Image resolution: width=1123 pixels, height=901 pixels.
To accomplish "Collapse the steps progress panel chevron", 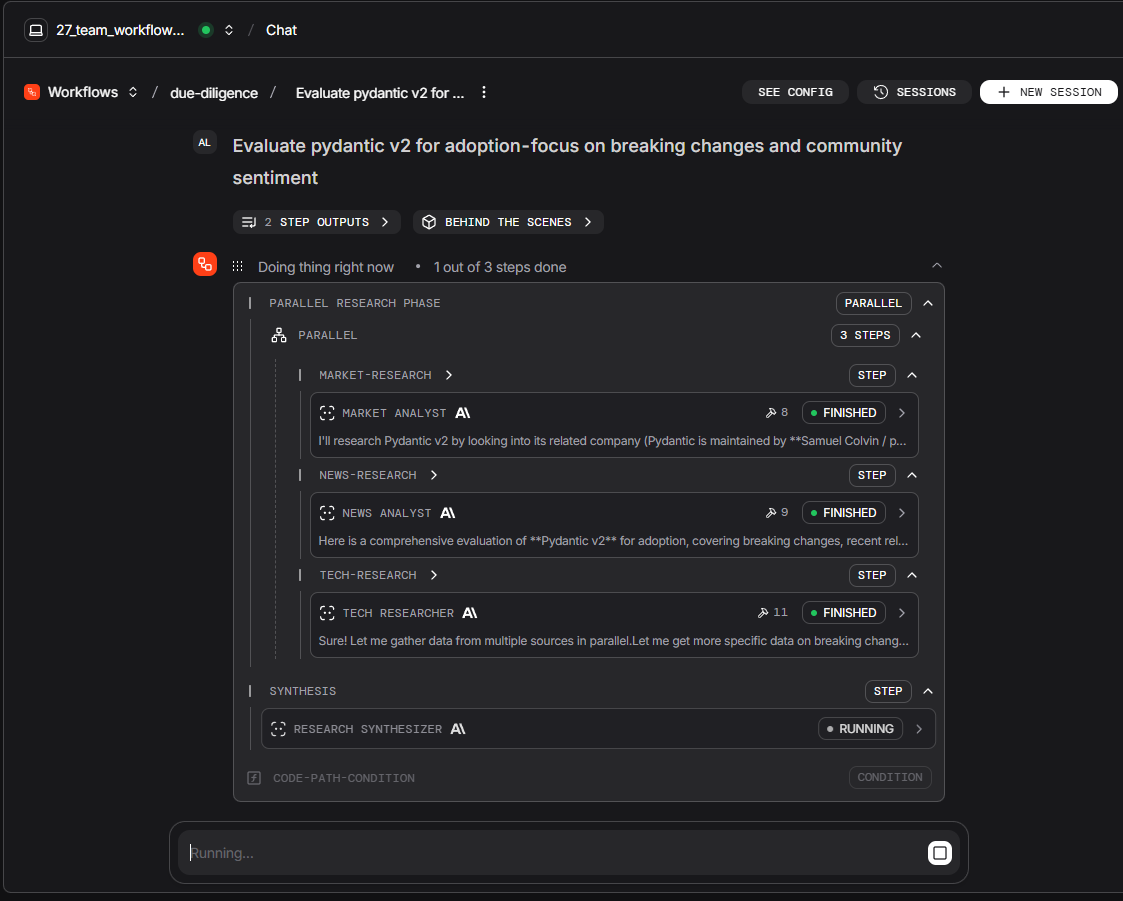I will pyautogui.click(x=937, y=266).
